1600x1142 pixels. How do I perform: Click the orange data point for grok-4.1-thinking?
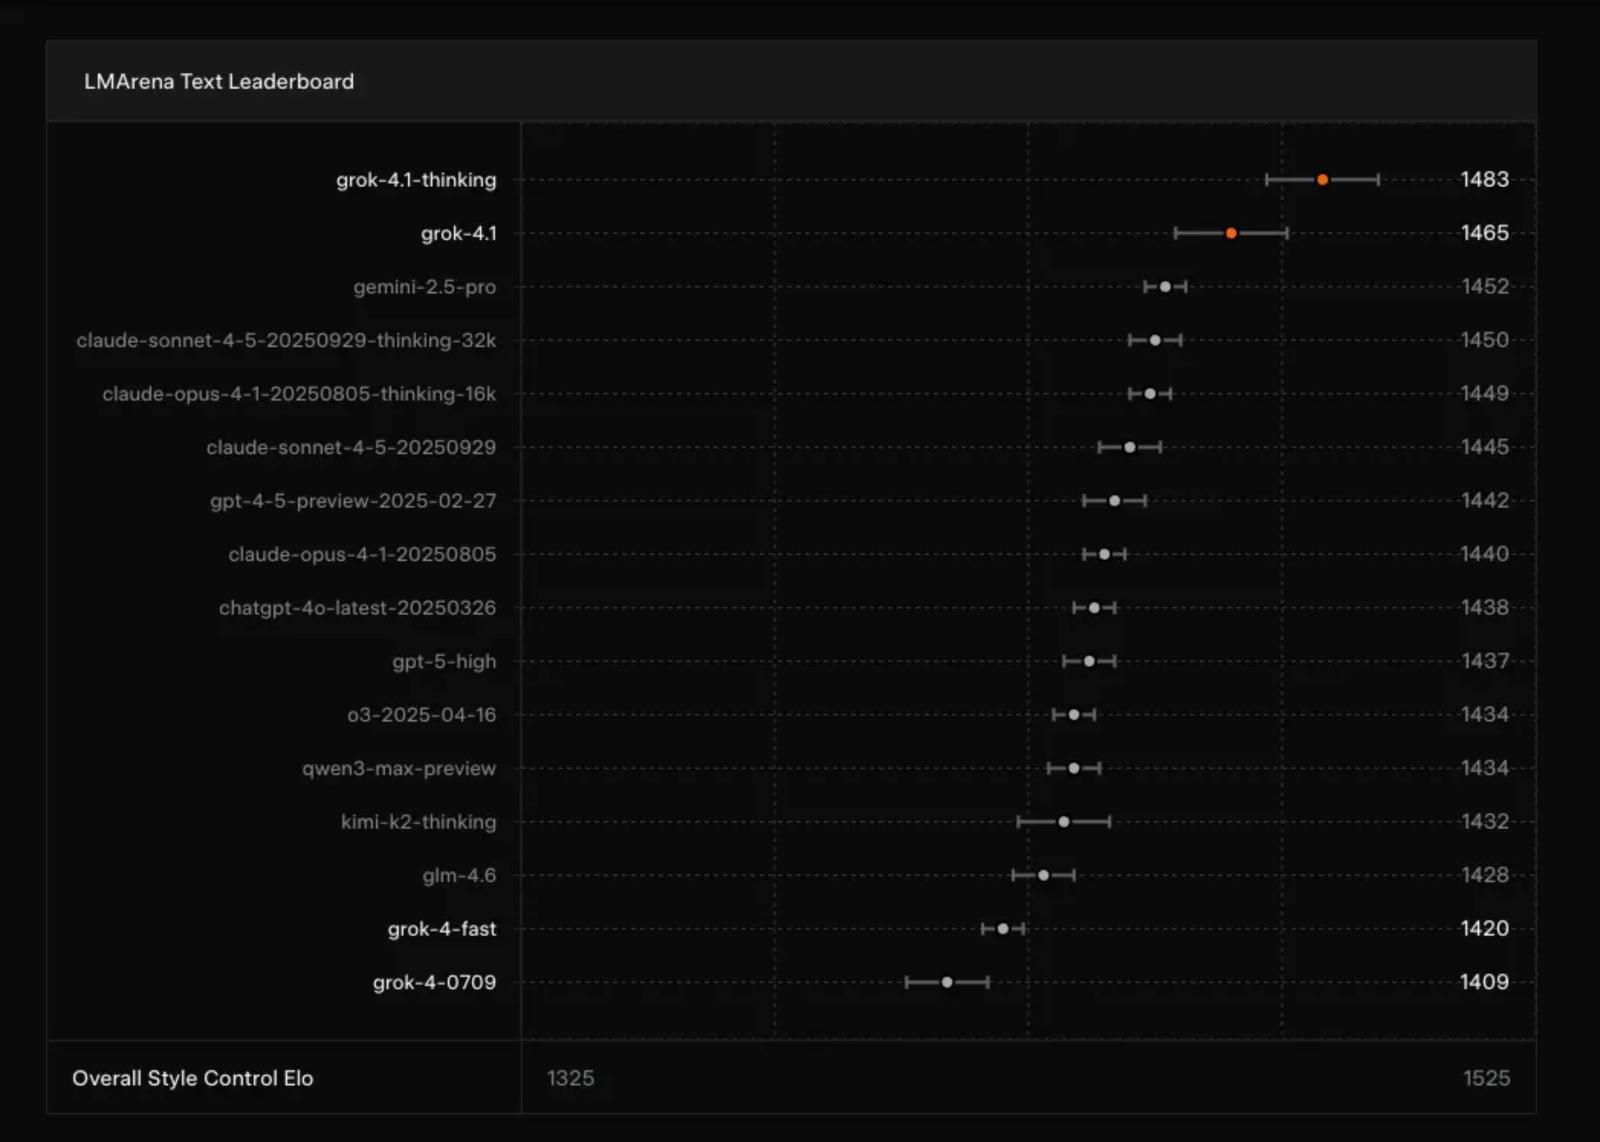click(x=1322, y=180)
